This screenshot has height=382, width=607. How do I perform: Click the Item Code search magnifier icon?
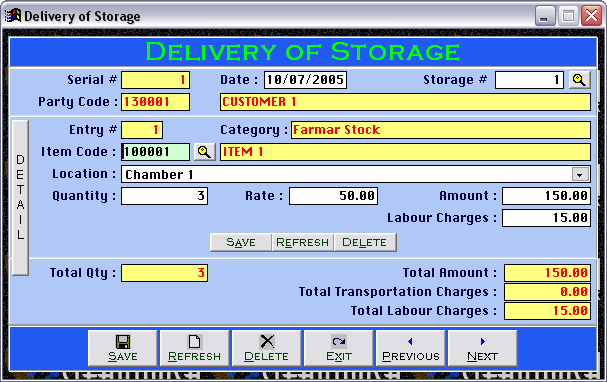point(204,152)
